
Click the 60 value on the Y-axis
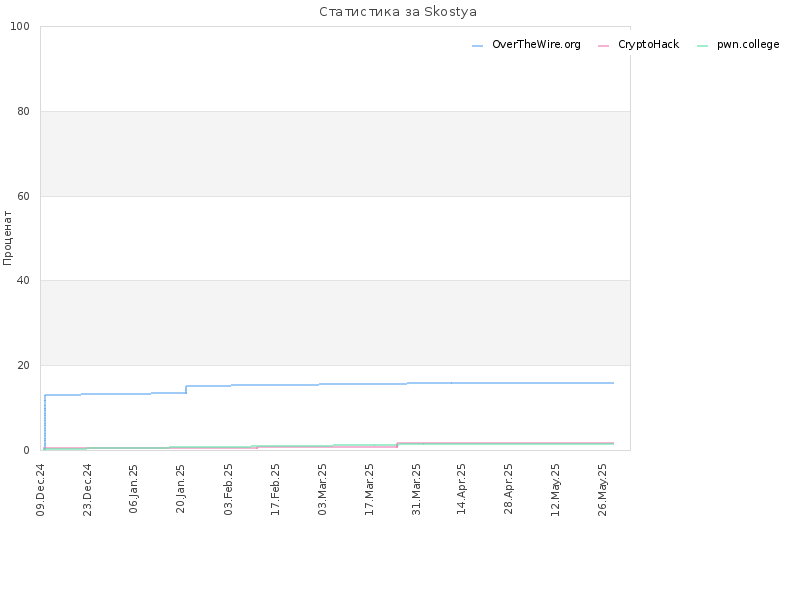[23, 196]
